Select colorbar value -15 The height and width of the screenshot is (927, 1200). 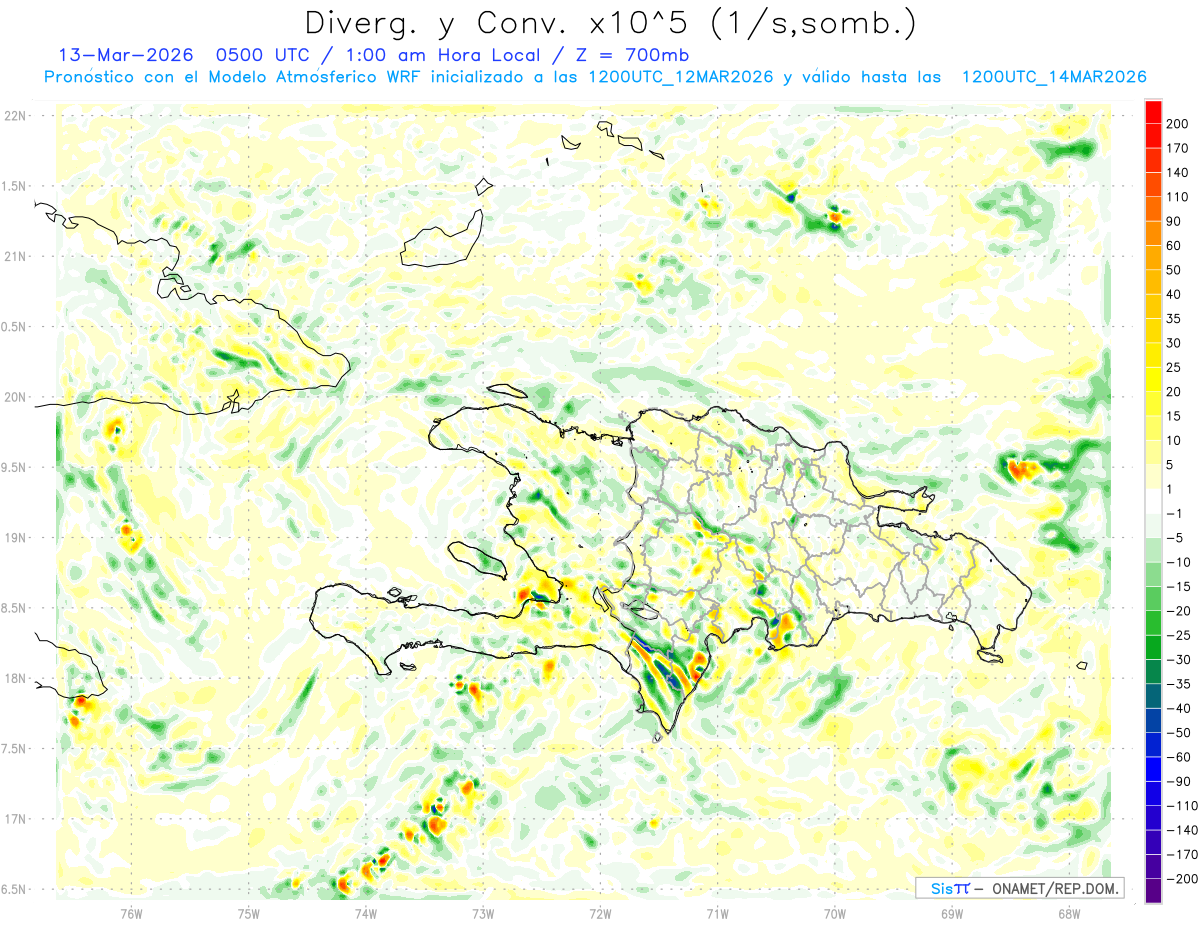click(1178, 587)
